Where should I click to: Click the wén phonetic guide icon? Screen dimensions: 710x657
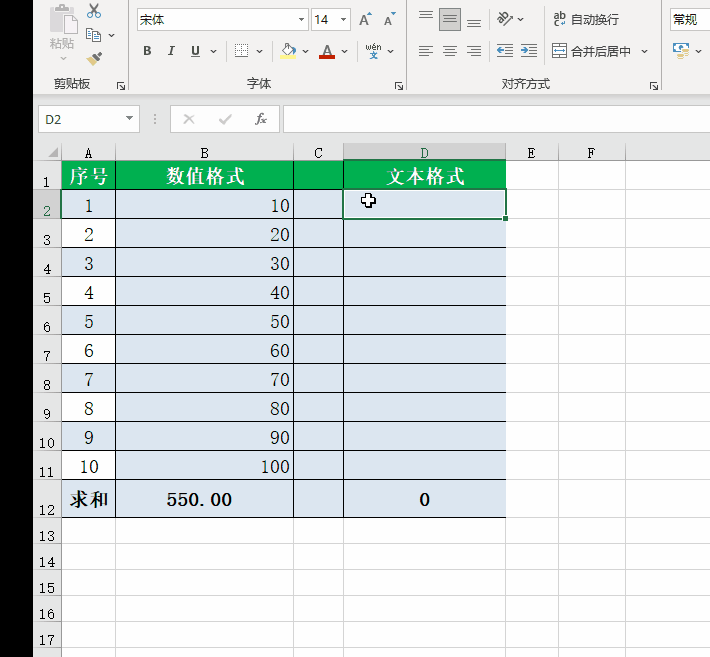373,51
